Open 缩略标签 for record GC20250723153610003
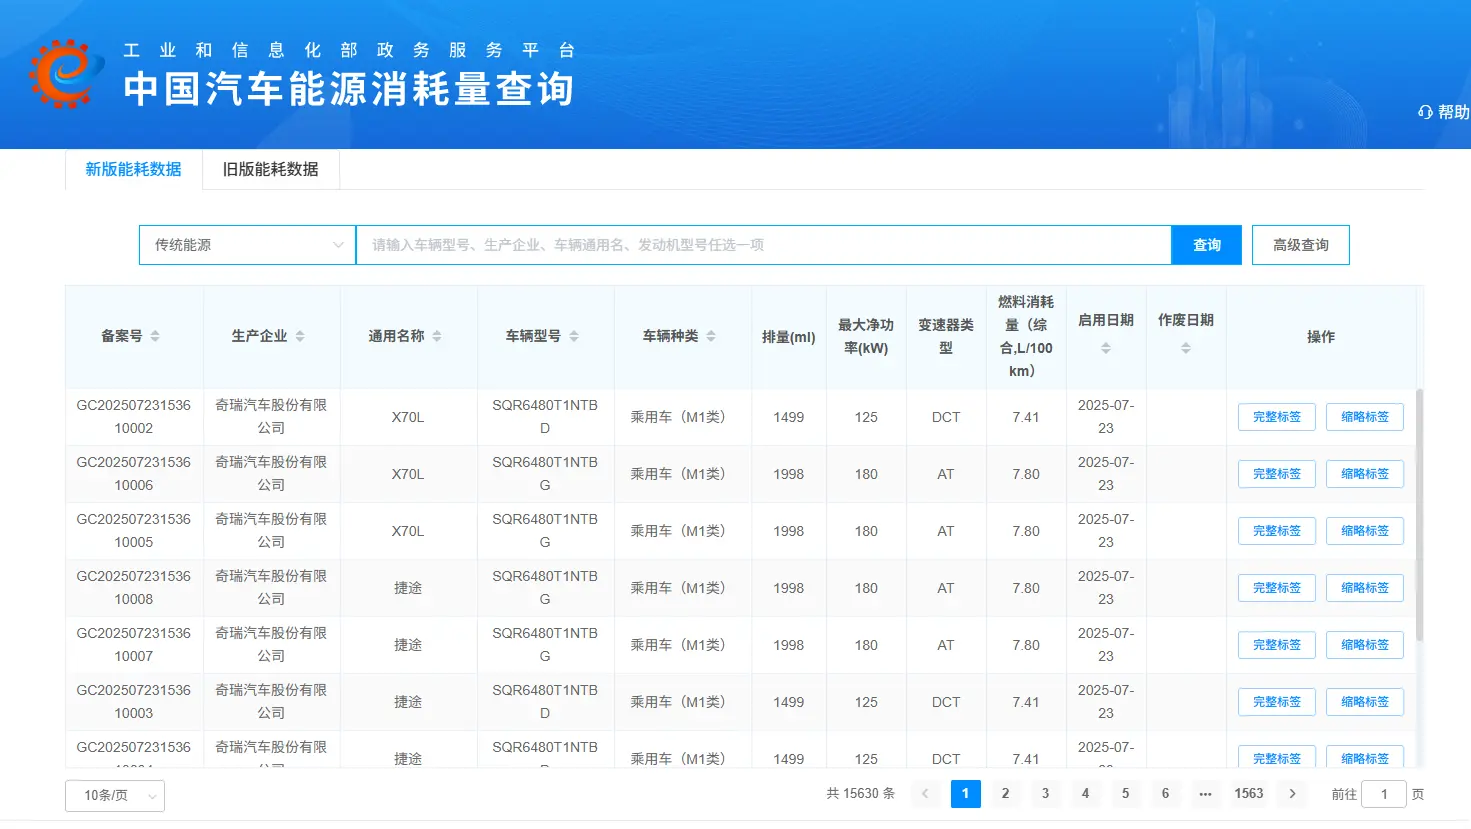The image size is (1471, 829). [x=1365, y=702]
